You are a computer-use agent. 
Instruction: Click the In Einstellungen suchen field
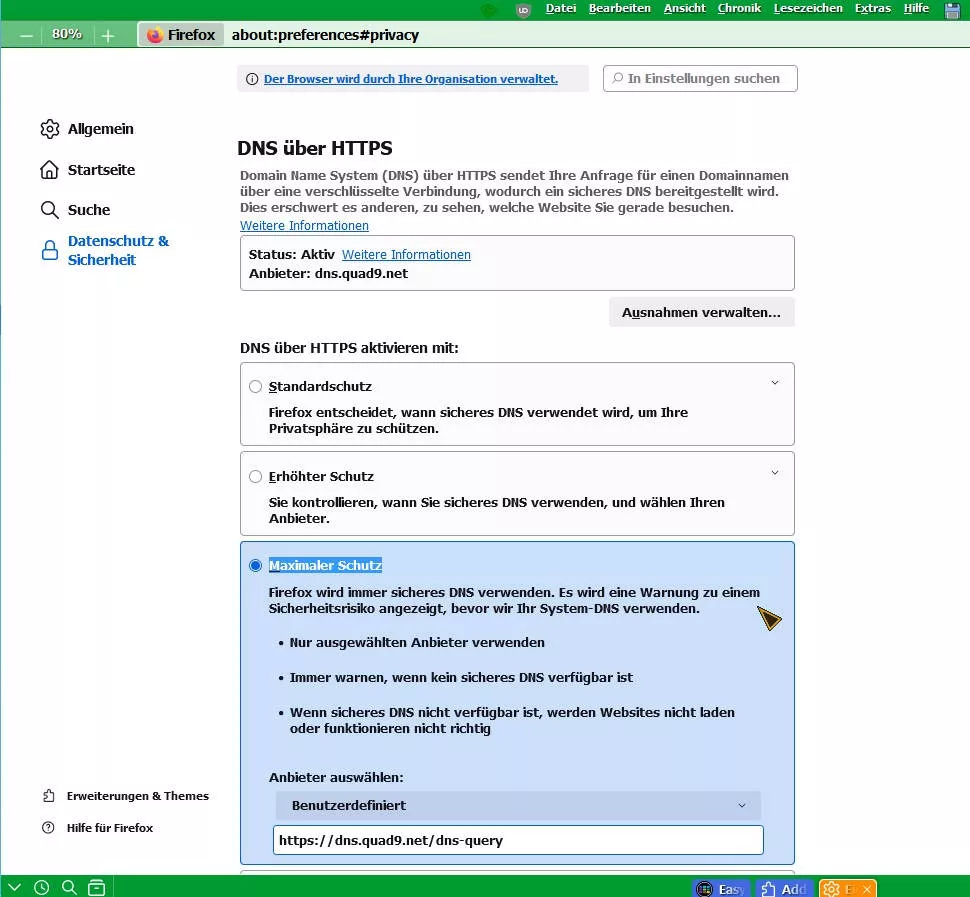[700, 79]
